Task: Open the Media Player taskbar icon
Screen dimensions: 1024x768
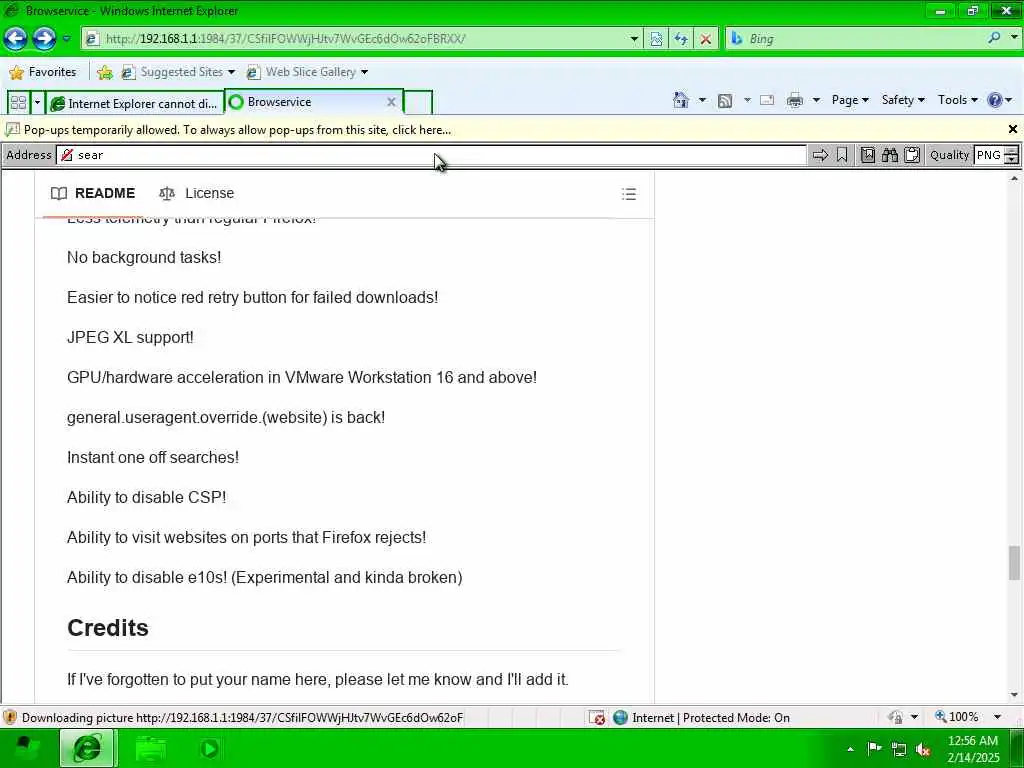Action: 209,748
